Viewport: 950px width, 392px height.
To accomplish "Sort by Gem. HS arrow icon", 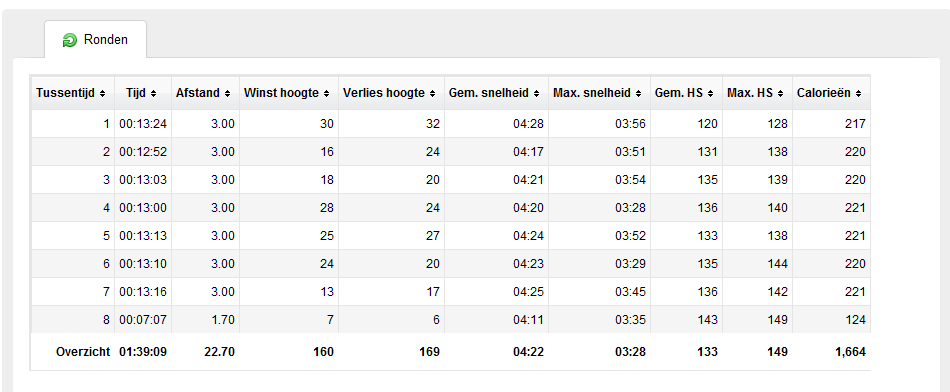I will pyautogui.click(x=711, y=93).
